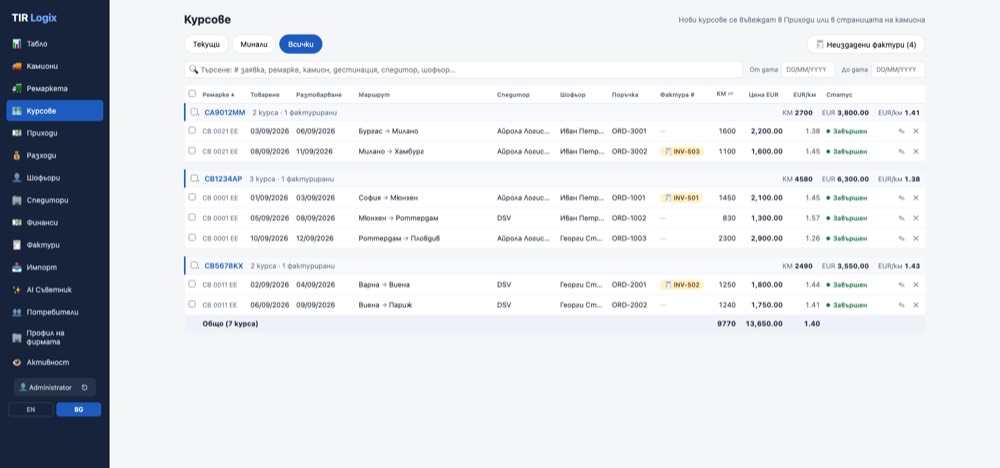Edit the ORD-1003 Ротердам → Пловдив trip
Viewport: 1000px width, 468px height.
pyautogui.click(x=901, y=238)
